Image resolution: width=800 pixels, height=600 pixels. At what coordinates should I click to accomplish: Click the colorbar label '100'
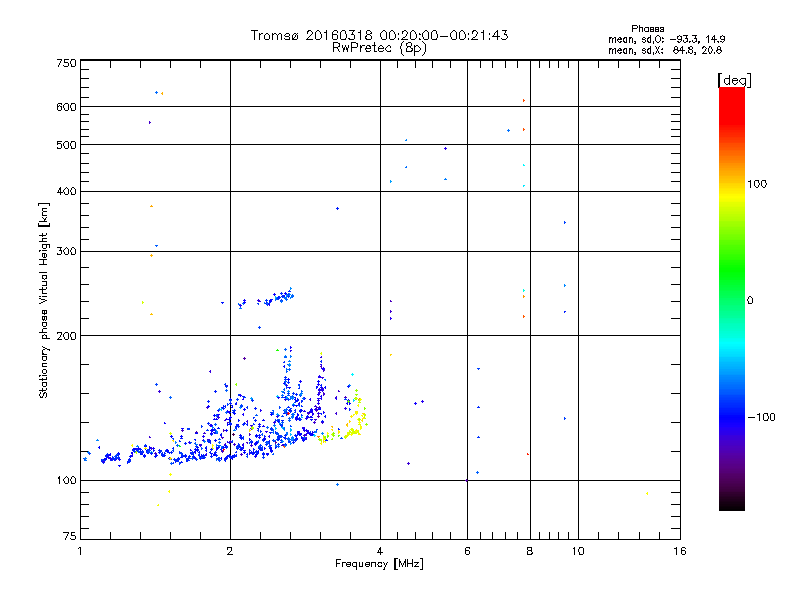pos(757,184)
